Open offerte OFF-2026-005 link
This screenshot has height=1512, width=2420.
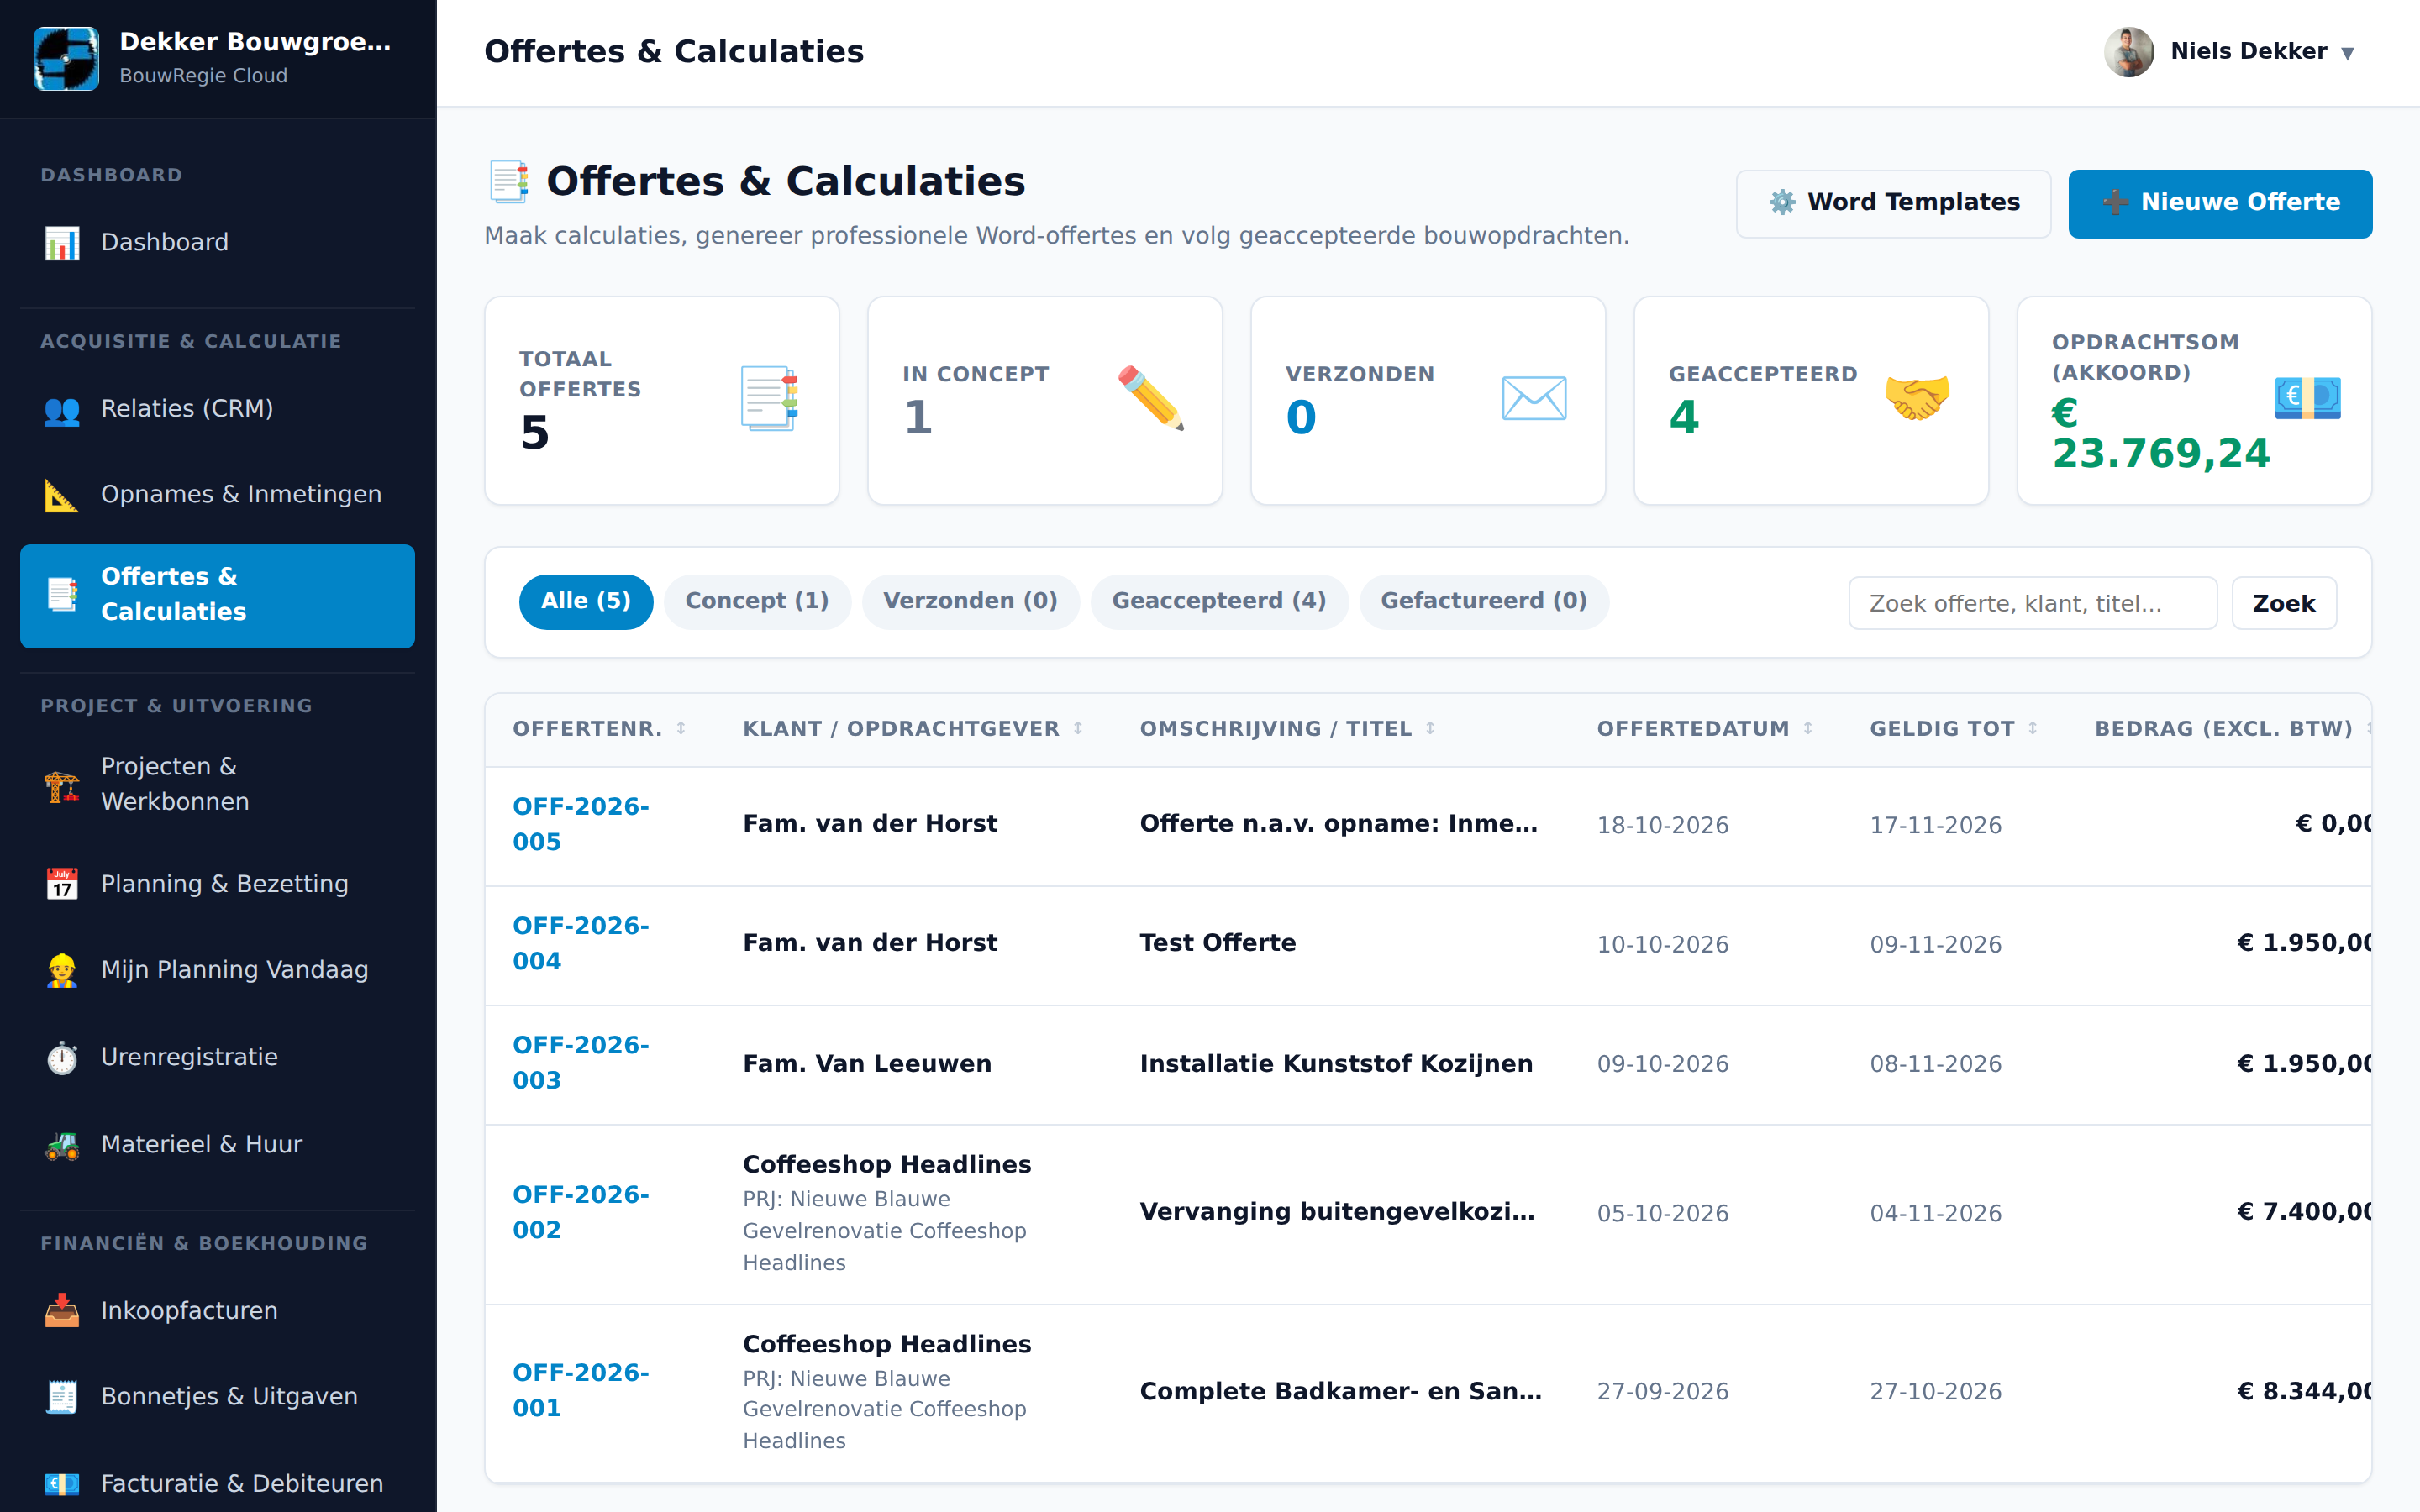581,824
